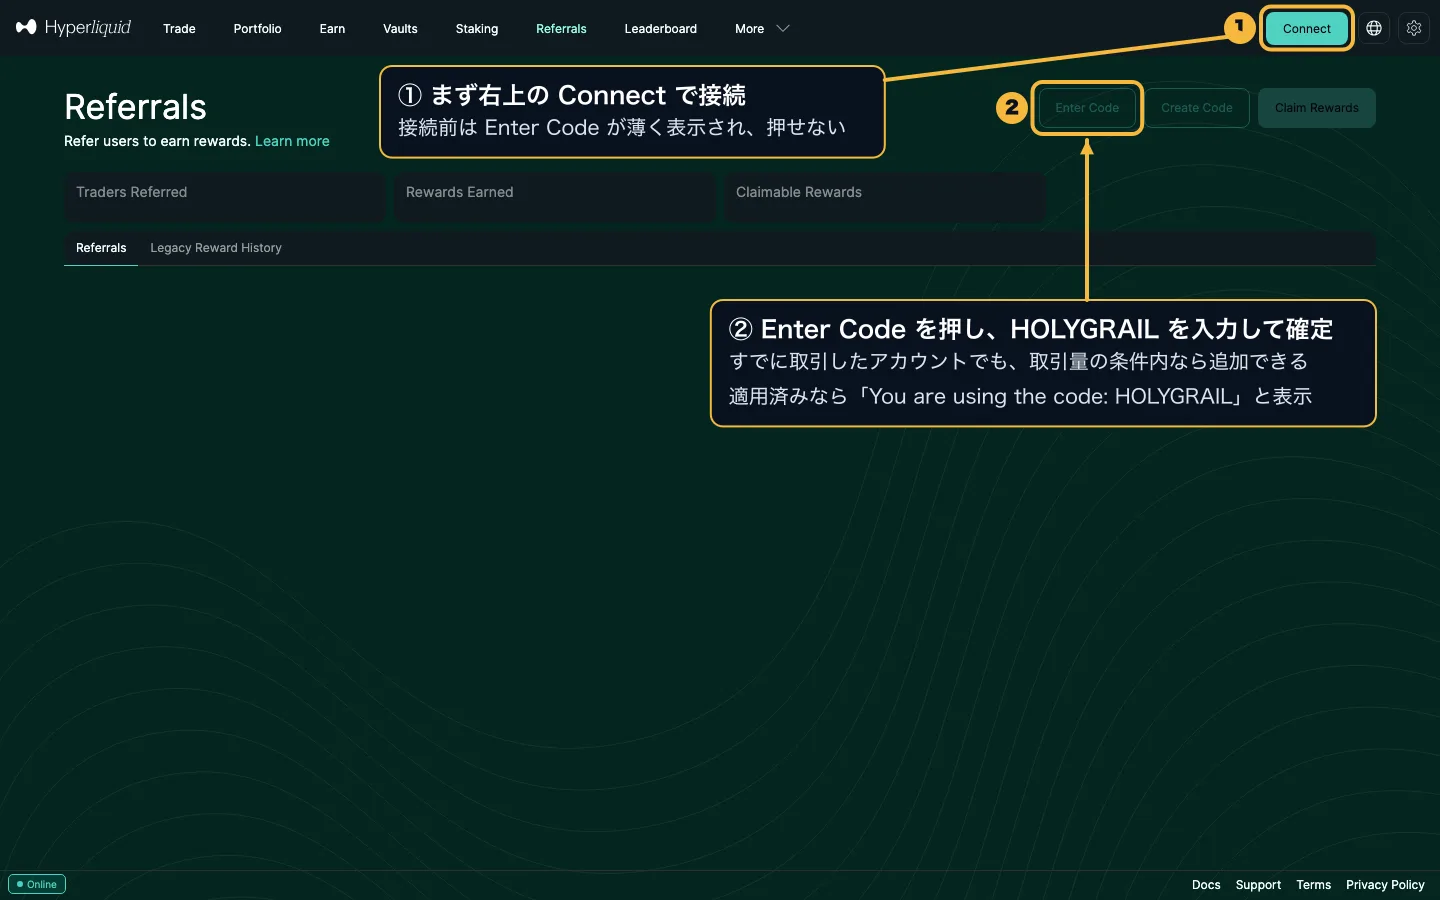Open the Terms footer link
This screenshot has width=1440, height=900.
pyautogui.click(x=1313, y=885)
